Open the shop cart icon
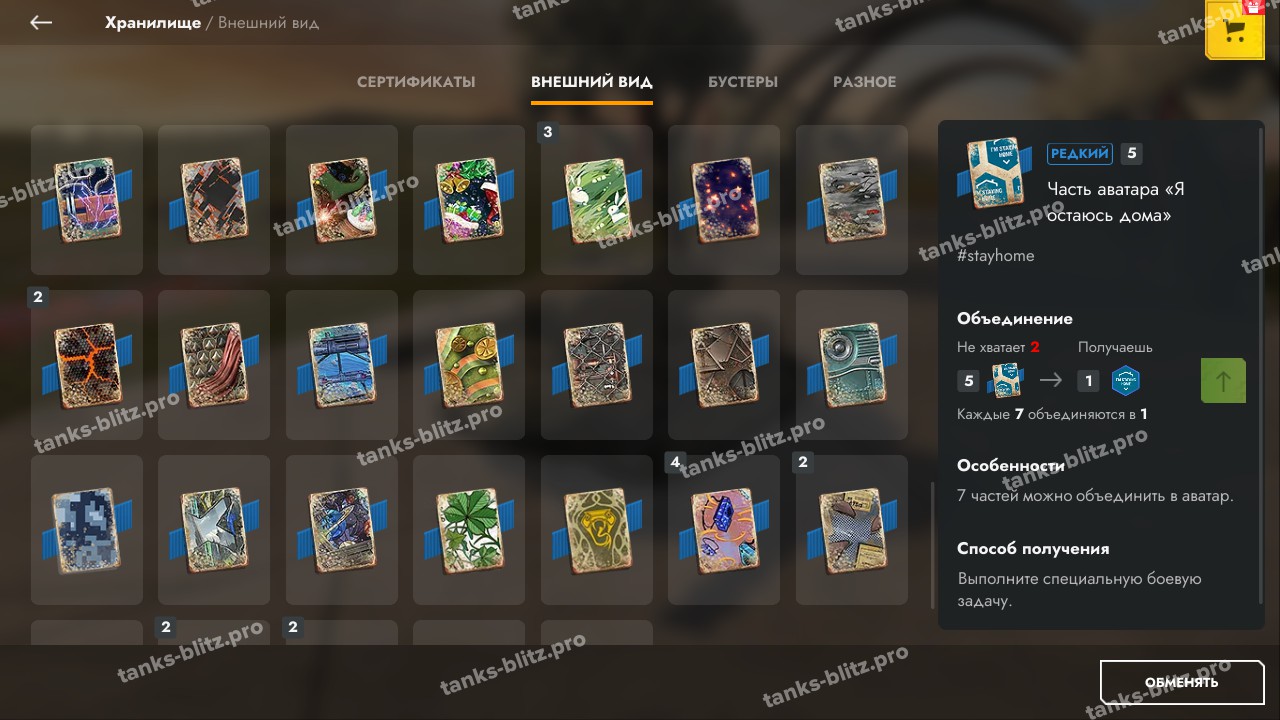 tap(1235, 30)
